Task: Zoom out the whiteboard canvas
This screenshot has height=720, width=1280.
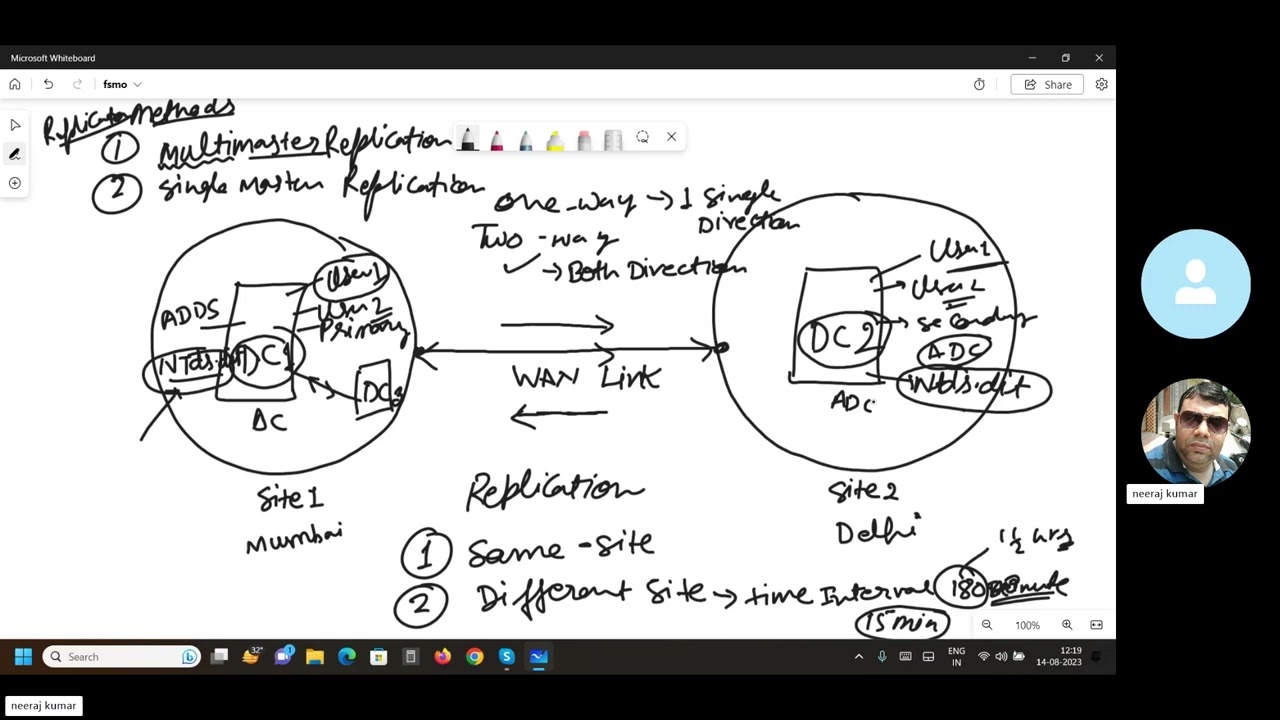Action: tap(987, 625)
